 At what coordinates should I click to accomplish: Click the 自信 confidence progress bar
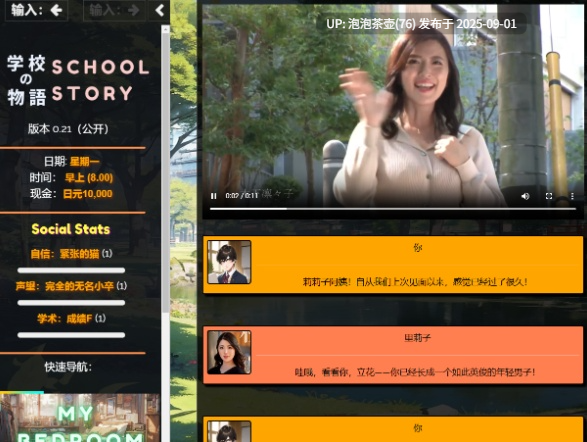coord(71,270)
